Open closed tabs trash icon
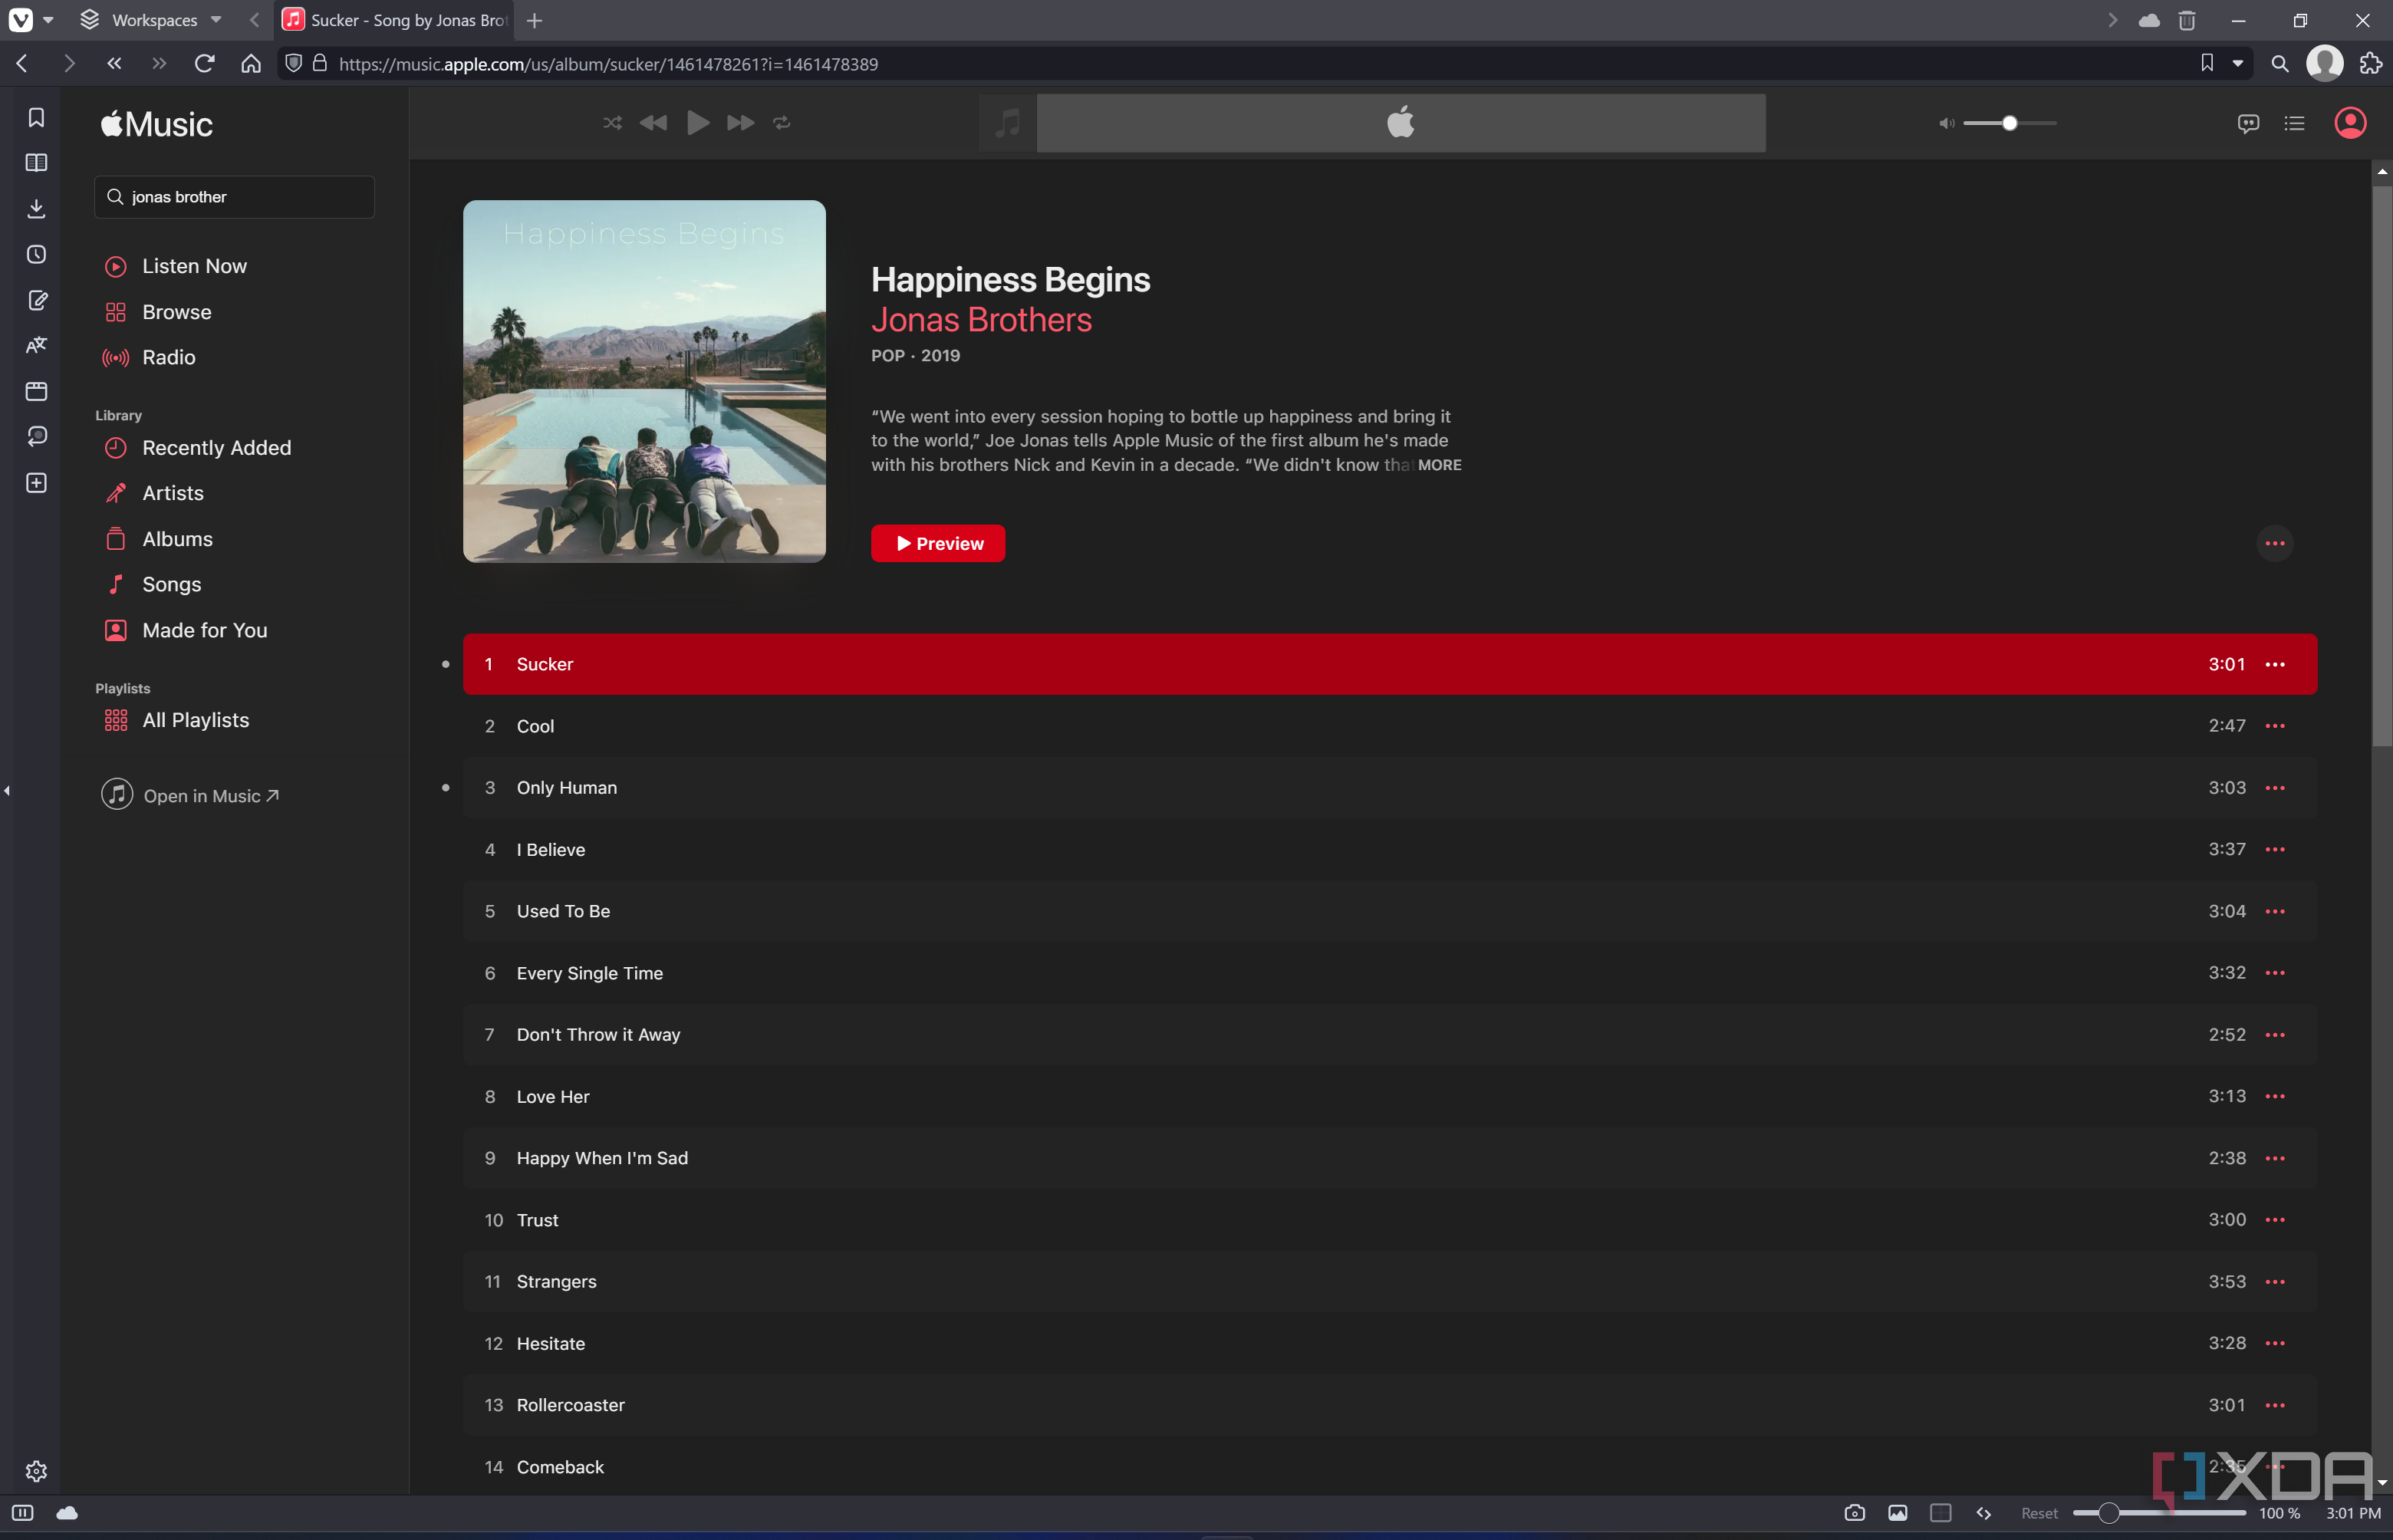This screenshot has width=2393, height=1540. (x=2187, y=20)
